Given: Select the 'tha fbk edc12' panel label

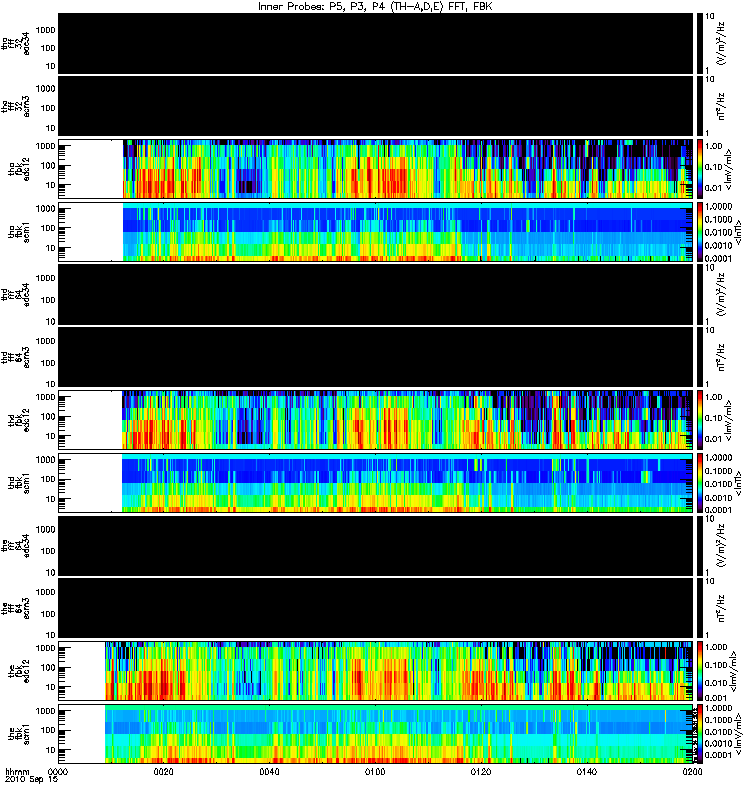Looking at the screenshot, I should (19, 169).
